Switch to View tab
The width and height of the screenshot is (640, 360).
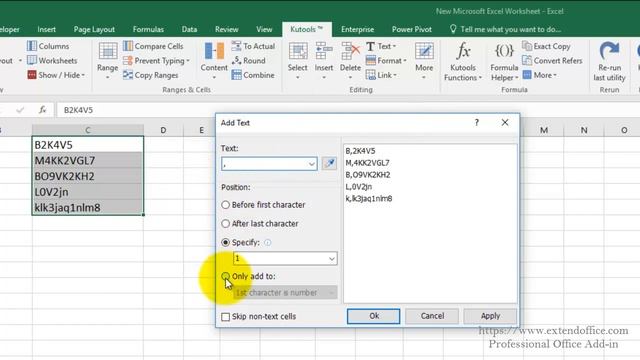[264, 29]
